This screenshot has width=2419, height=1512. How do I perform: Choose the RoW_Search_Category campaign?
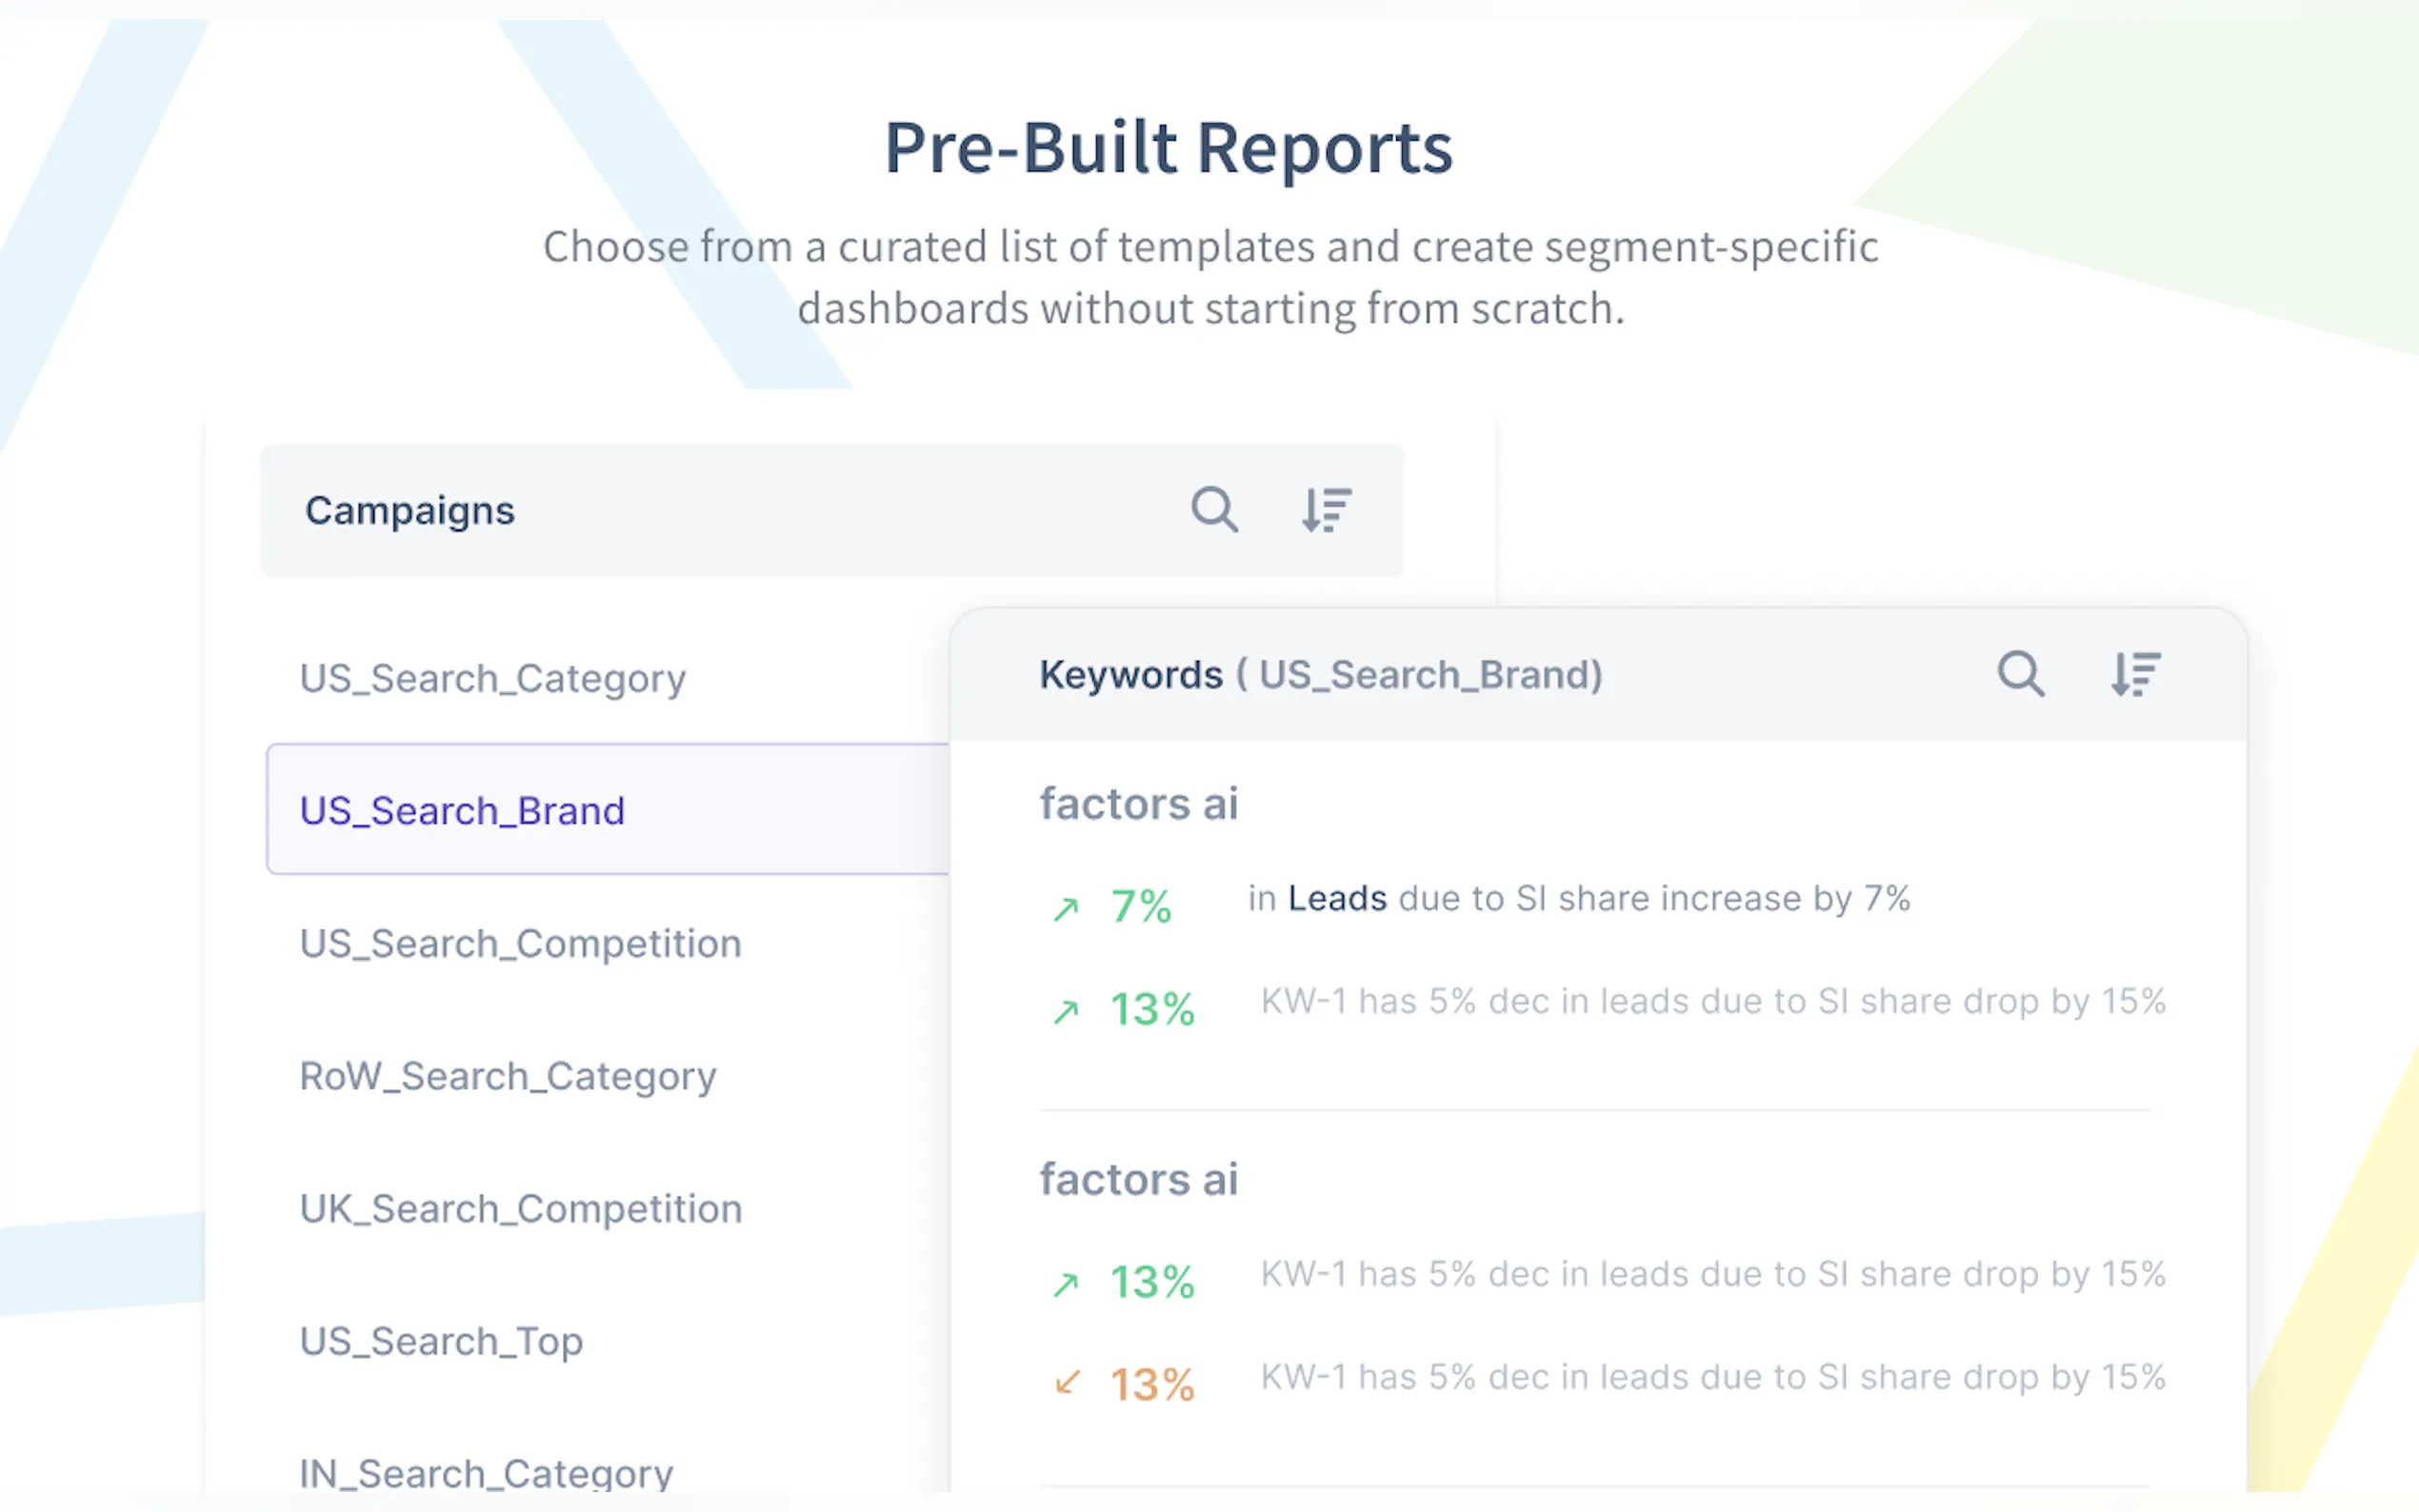click(x=508, y=1077)
